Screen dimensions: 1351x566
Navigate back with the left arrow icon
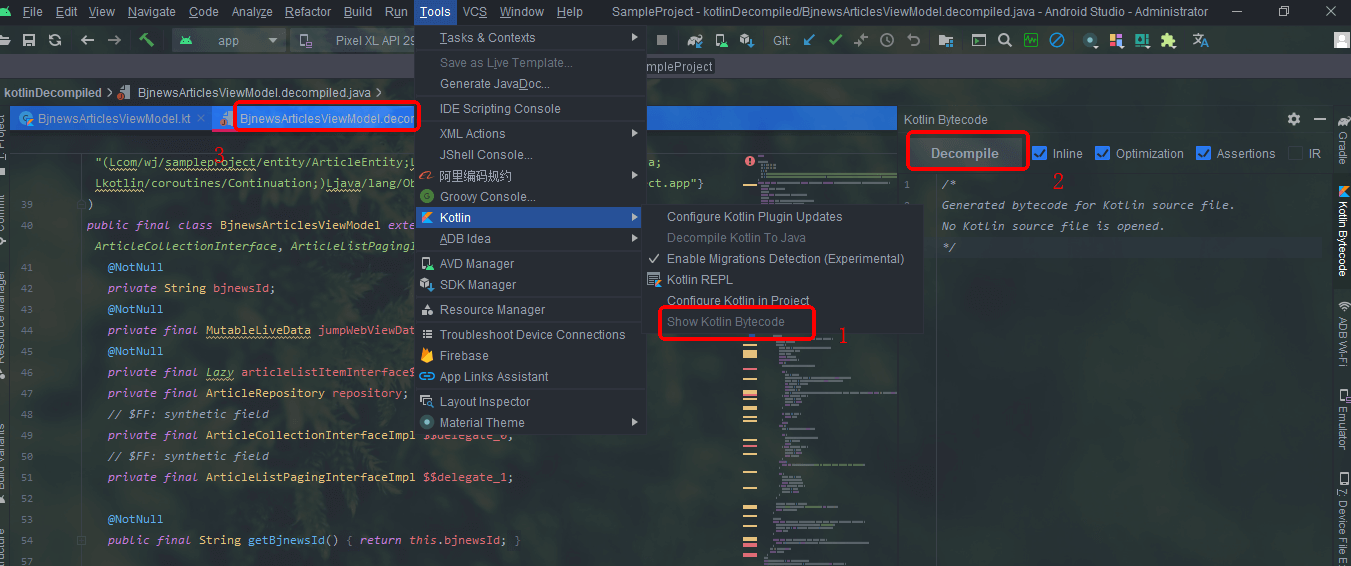click(87, 41)
